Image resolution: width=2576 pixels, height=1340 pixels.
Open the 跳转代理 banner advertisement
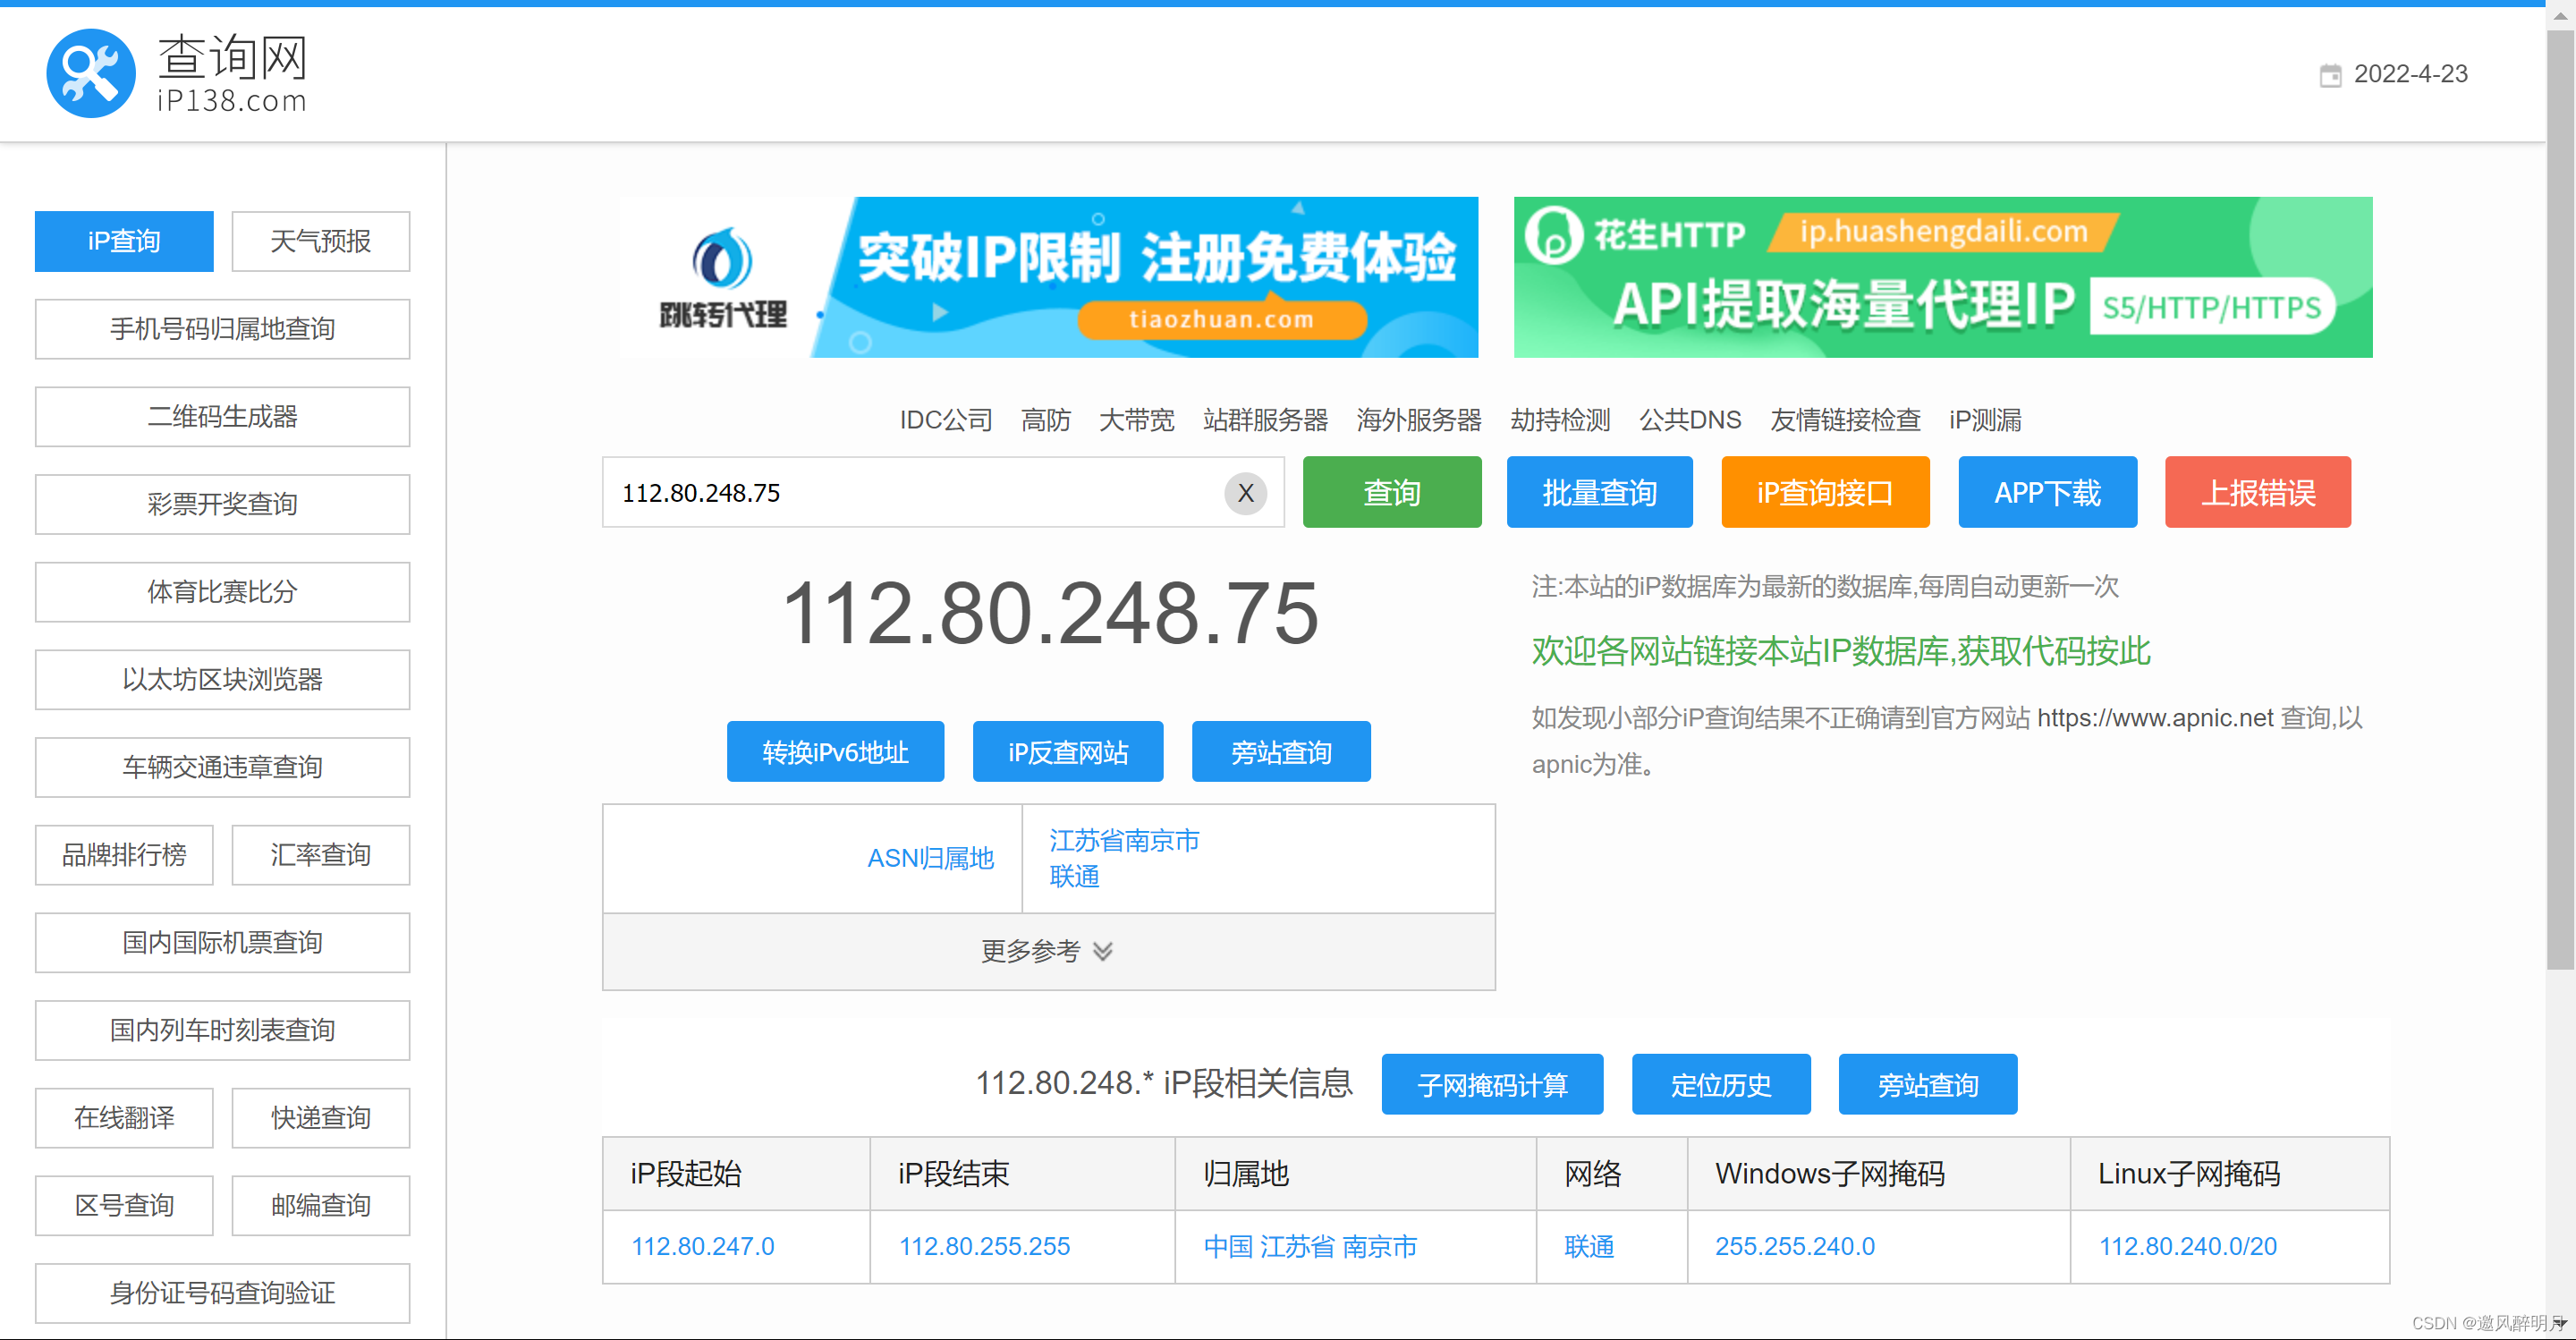(1047, 277)
